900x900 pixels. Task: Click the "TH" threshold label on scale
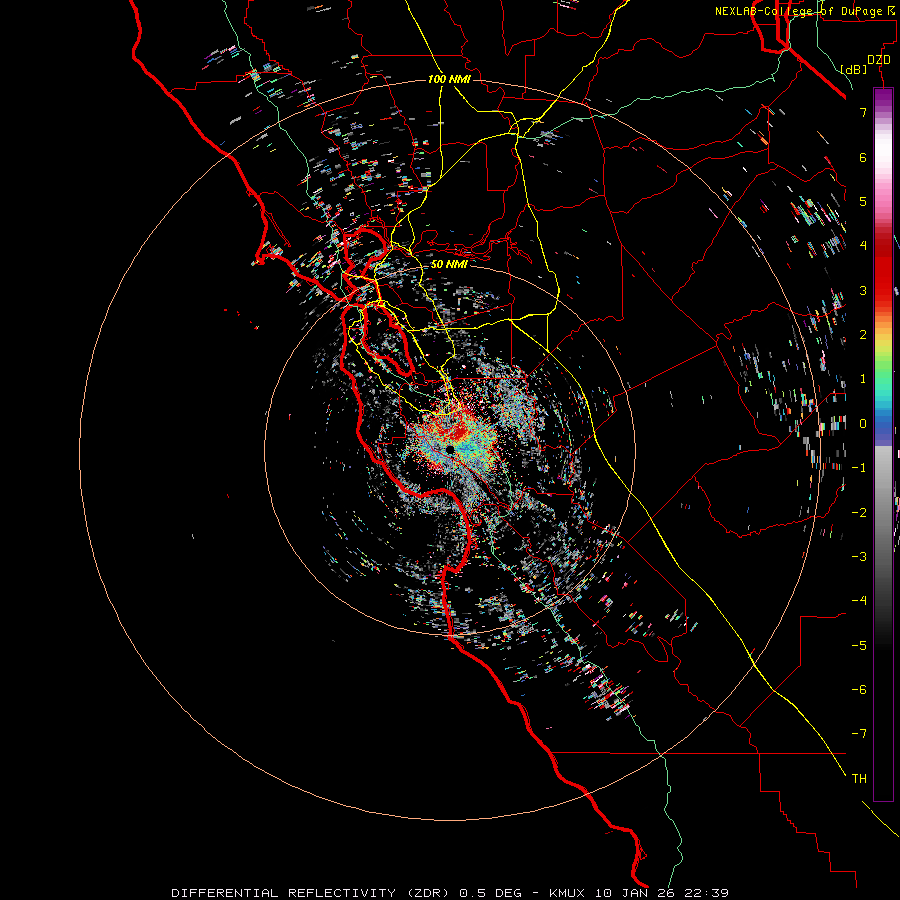(x=859, y=779)
